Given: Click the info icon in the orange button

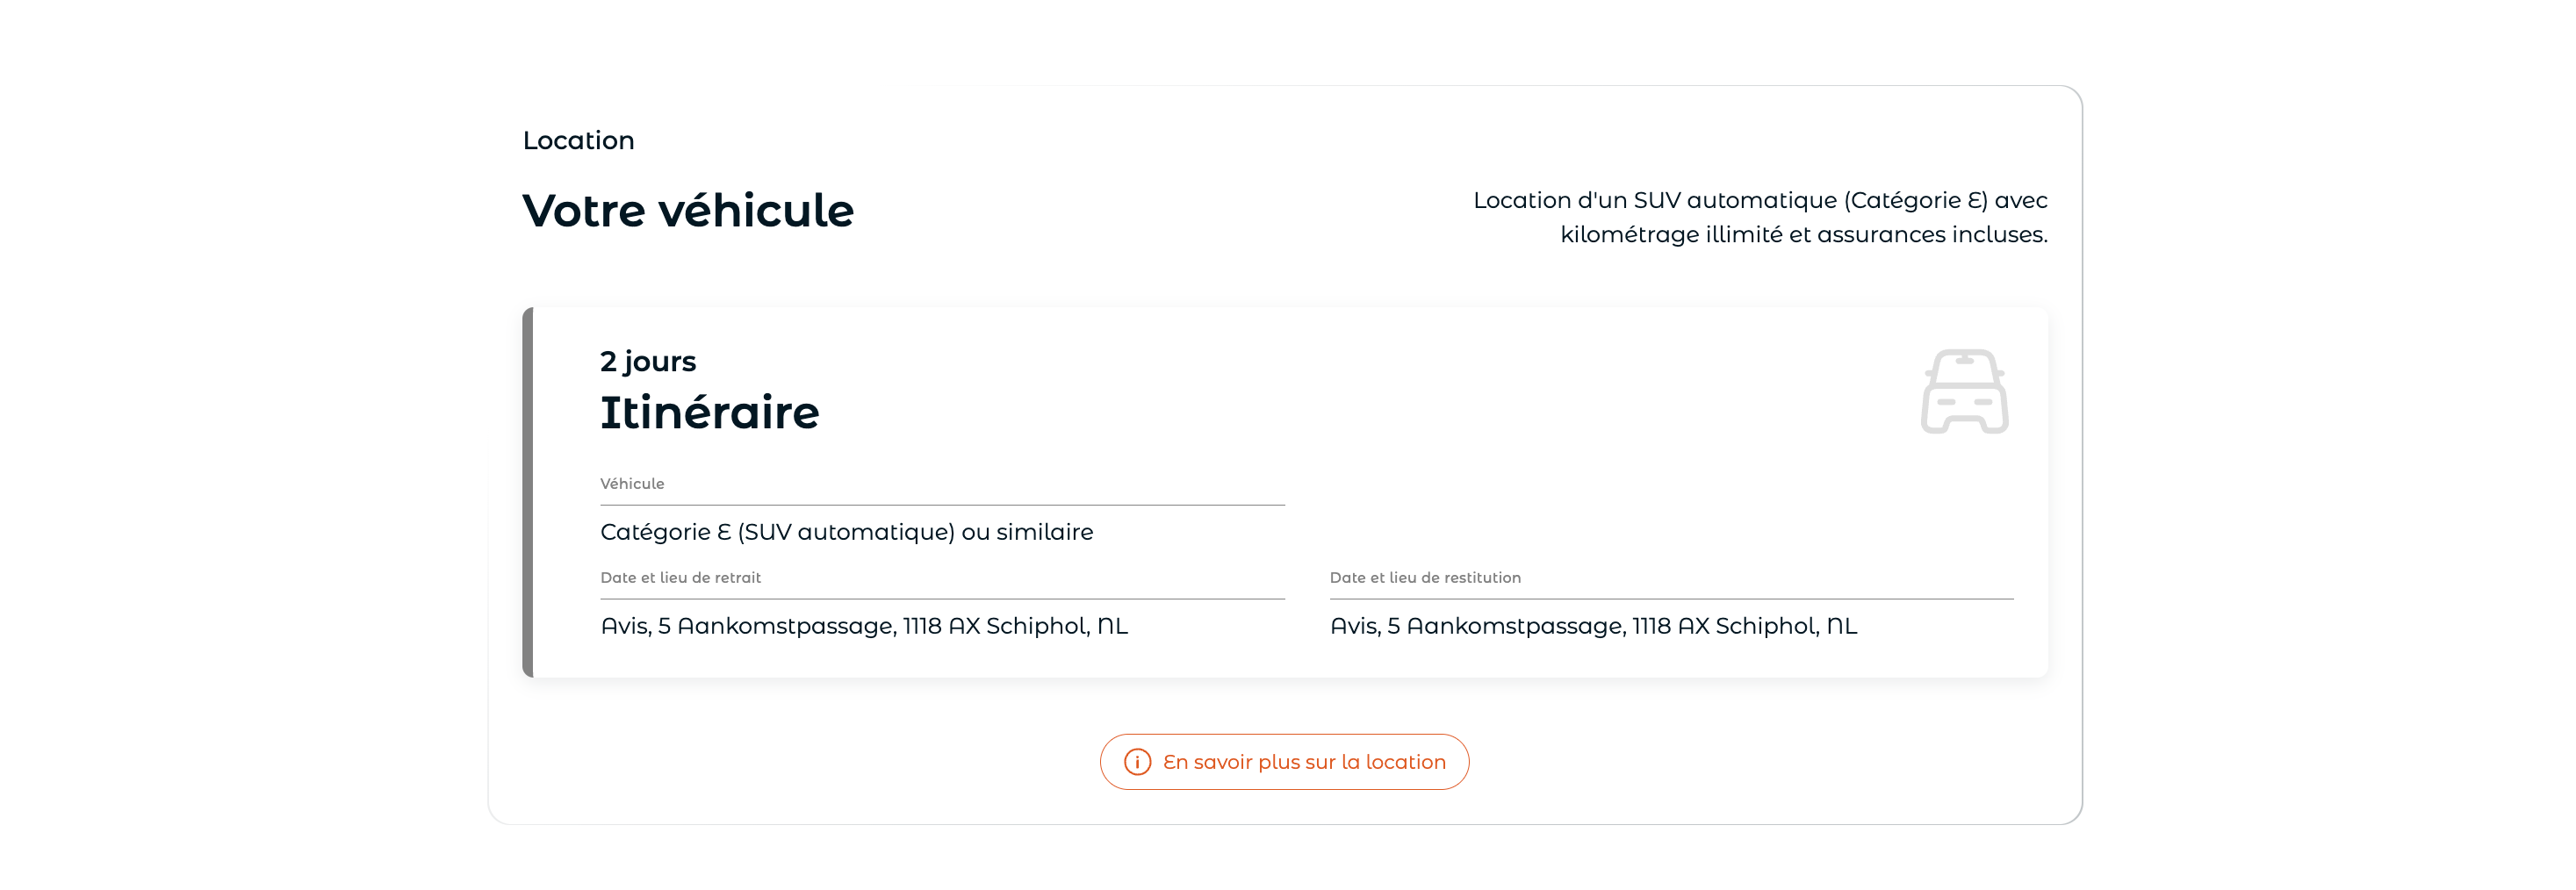Looking at the screenshot, I should pyautogui.click(x=1137, y=762).
